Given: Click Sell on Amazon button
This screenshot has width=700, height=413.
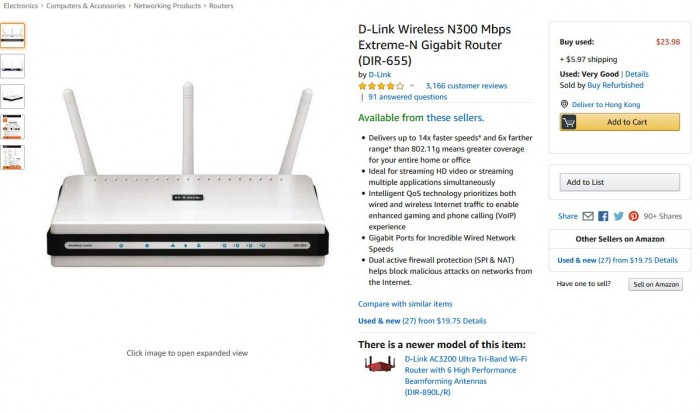Looking at the screenshot, I should (656, 284).
